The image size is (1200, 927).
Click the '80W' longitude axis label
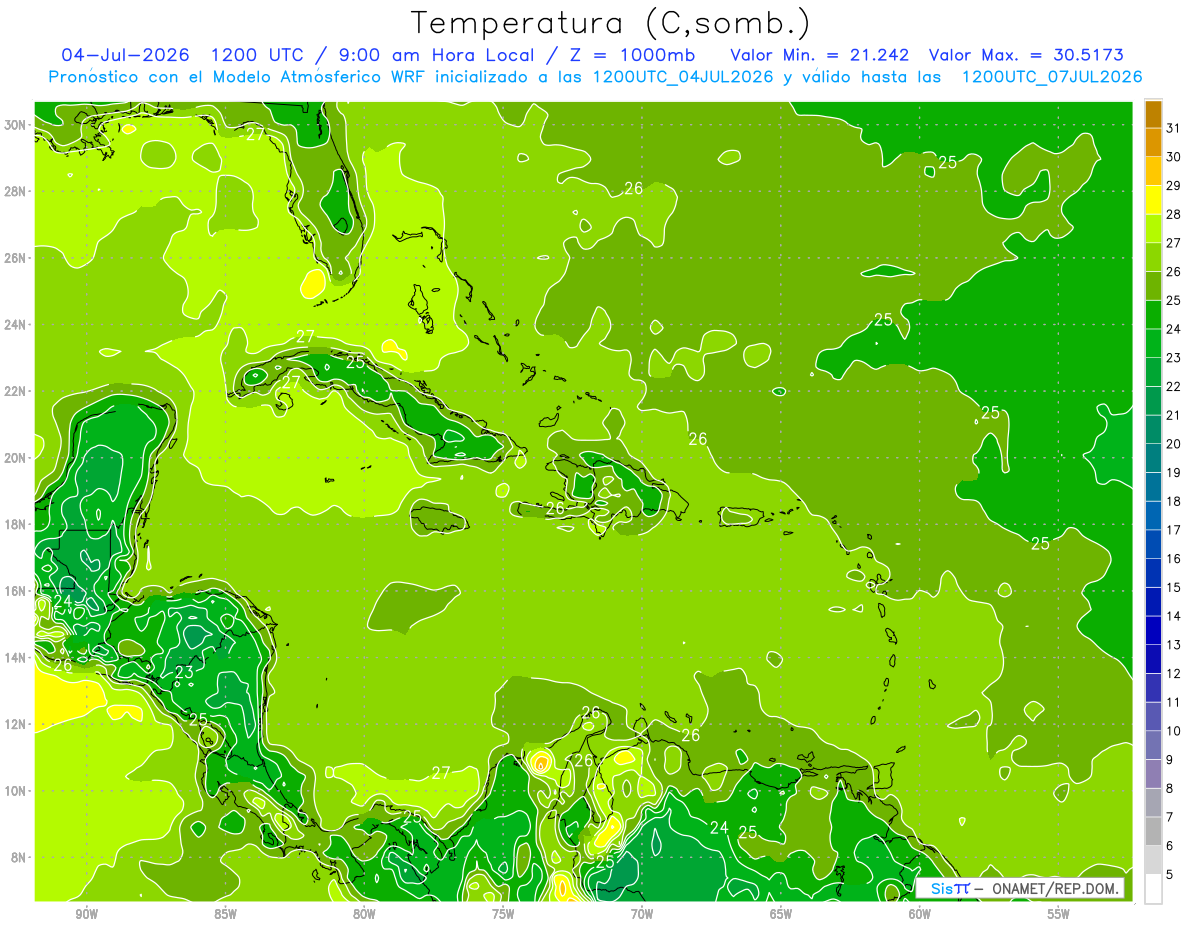[x=364, y=914]
